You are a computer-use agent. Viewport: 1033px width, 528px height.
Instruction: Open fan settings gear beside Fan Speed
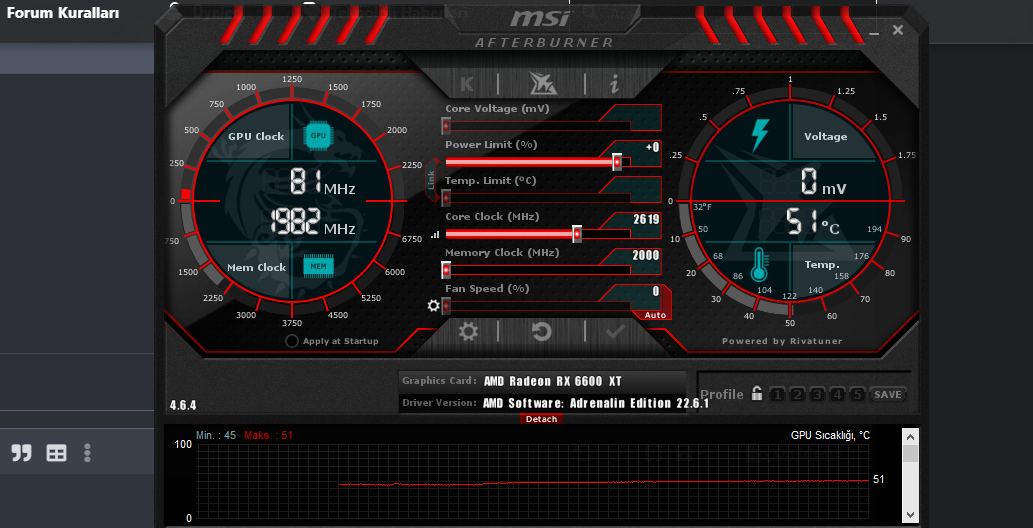pos(433,306)
